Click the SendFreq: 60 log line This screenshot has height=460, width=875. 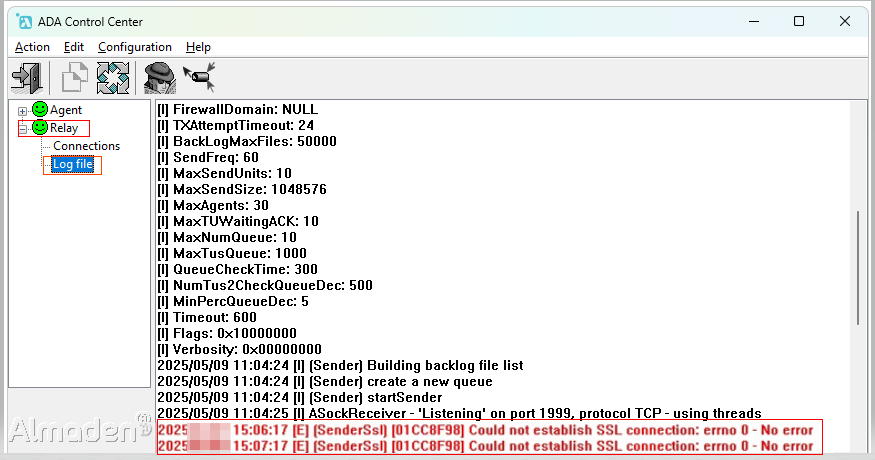click(x=208, y=157)
